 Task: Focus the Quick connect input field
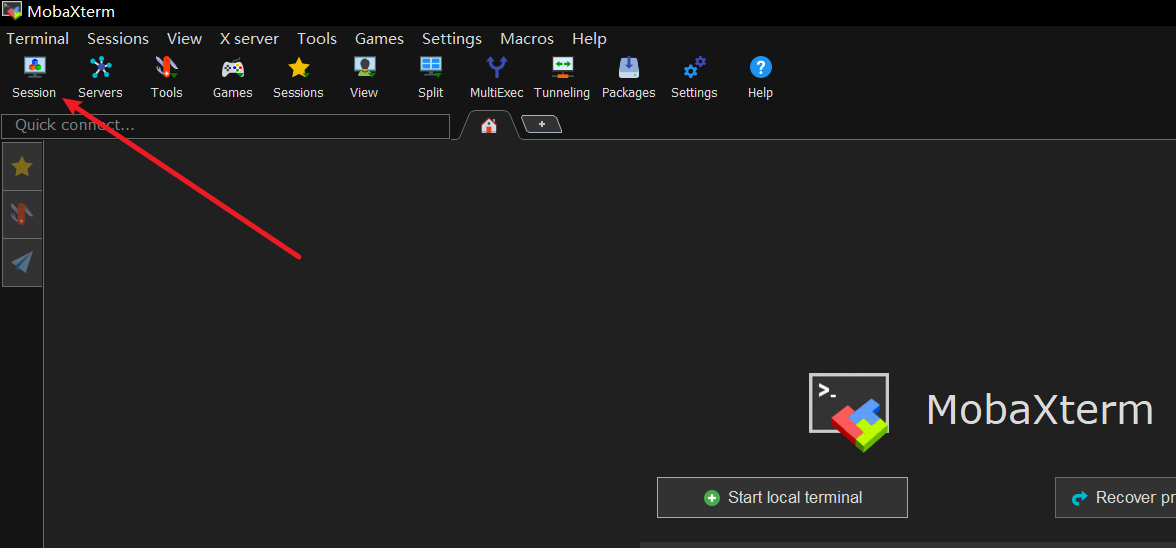[x=226, y=126]
